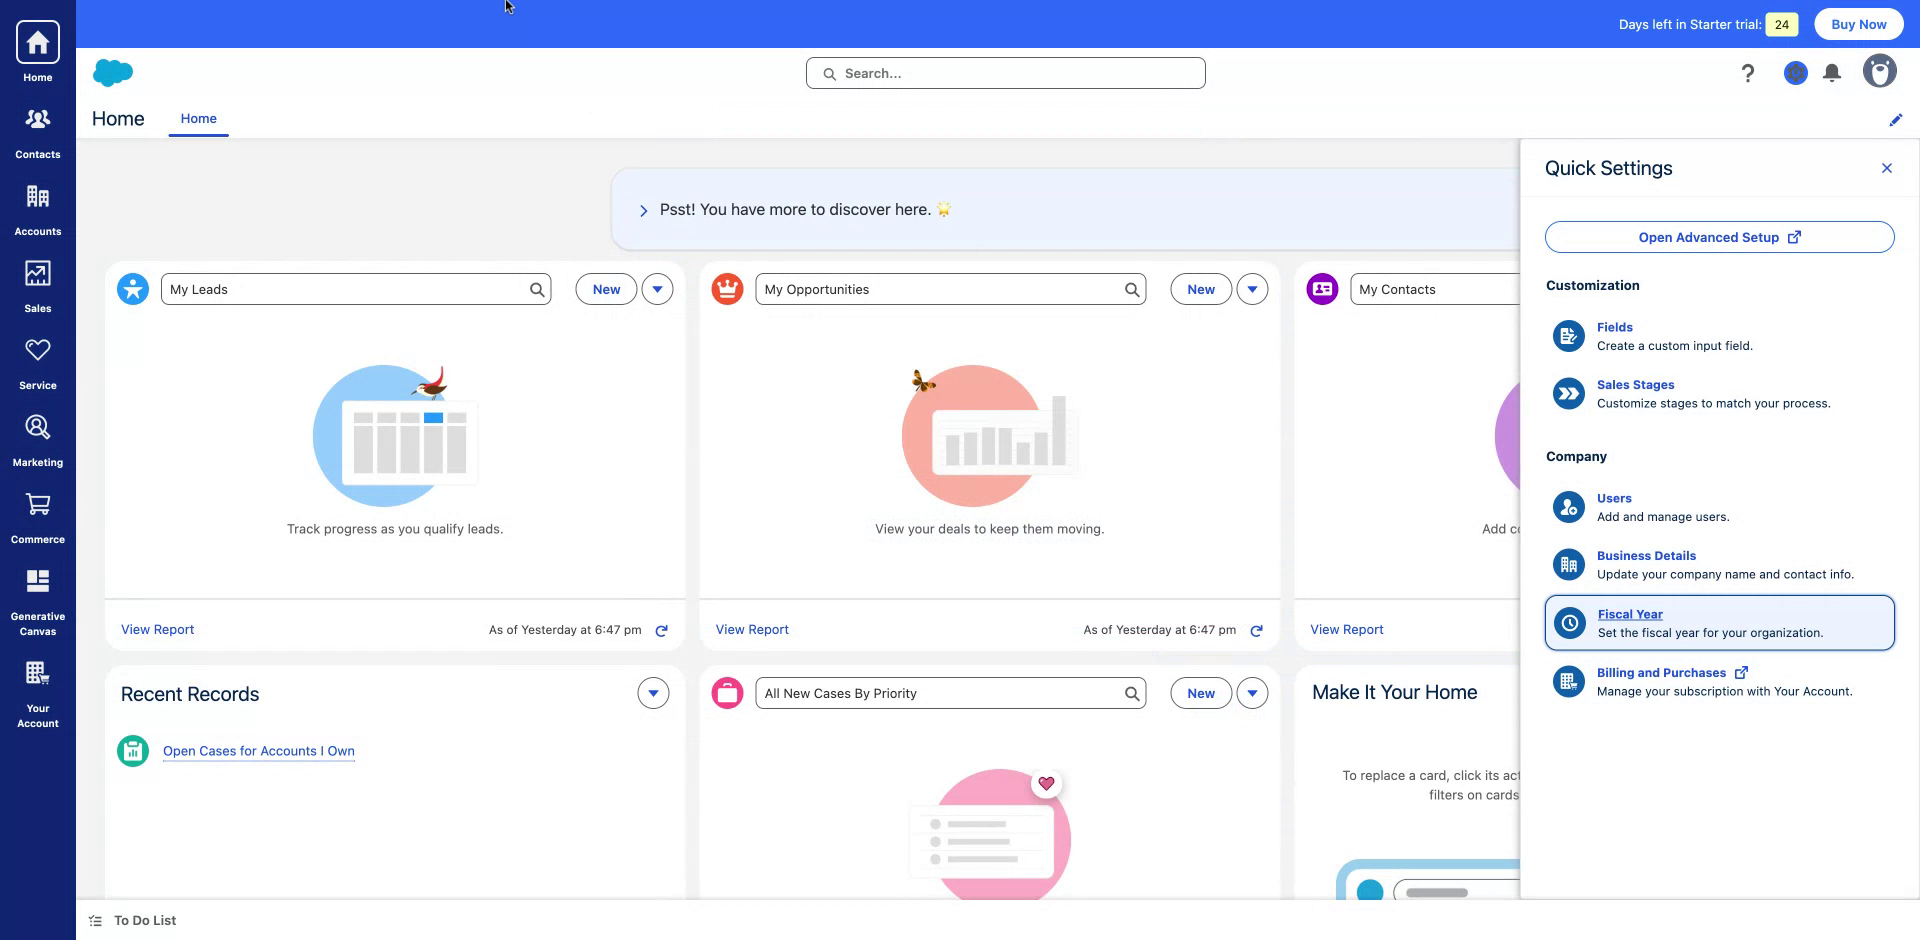
Task: Select the Commerce cart icon
Action: [37, 514]
